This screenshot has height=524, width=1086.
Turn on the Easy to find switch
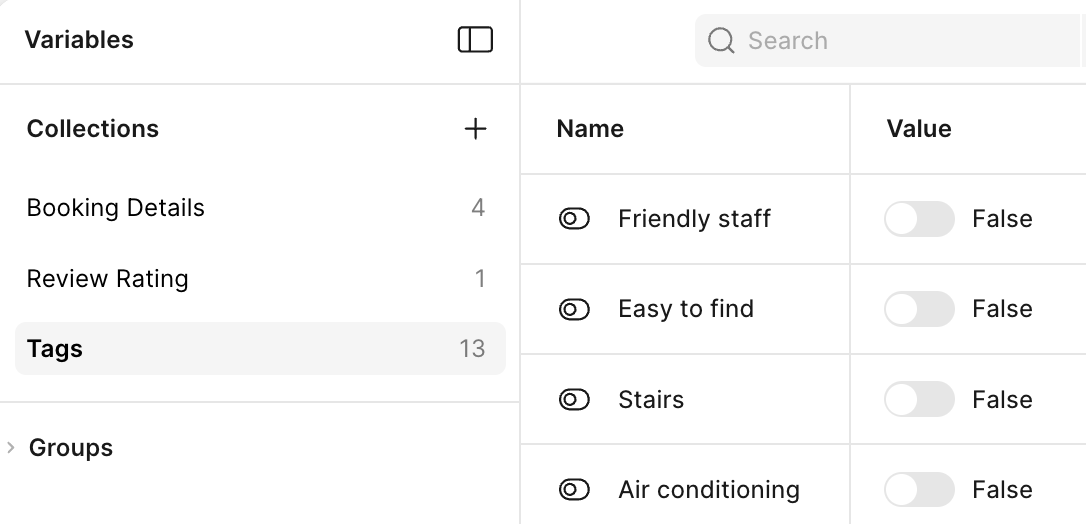(x=919, y=309)
